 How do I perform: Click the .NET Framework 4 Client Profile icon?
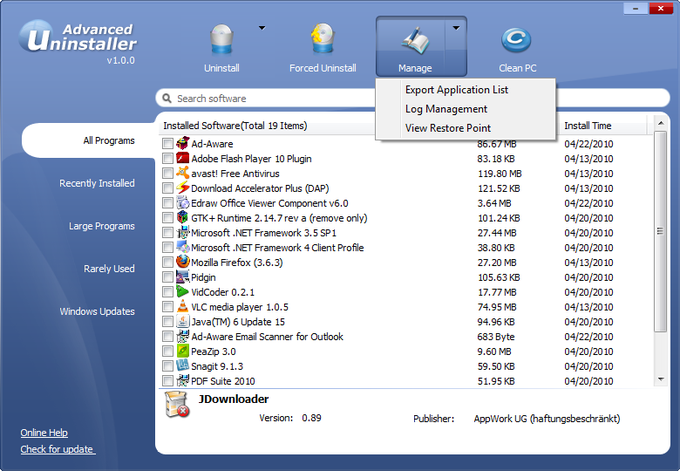[x=183, y=247]
